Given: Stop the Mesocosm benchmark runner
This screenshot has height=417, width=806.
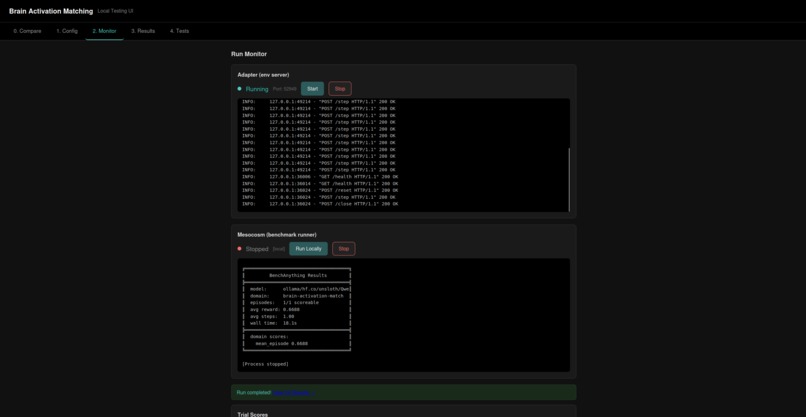Looking at the screenshot, I should [344, 249].
